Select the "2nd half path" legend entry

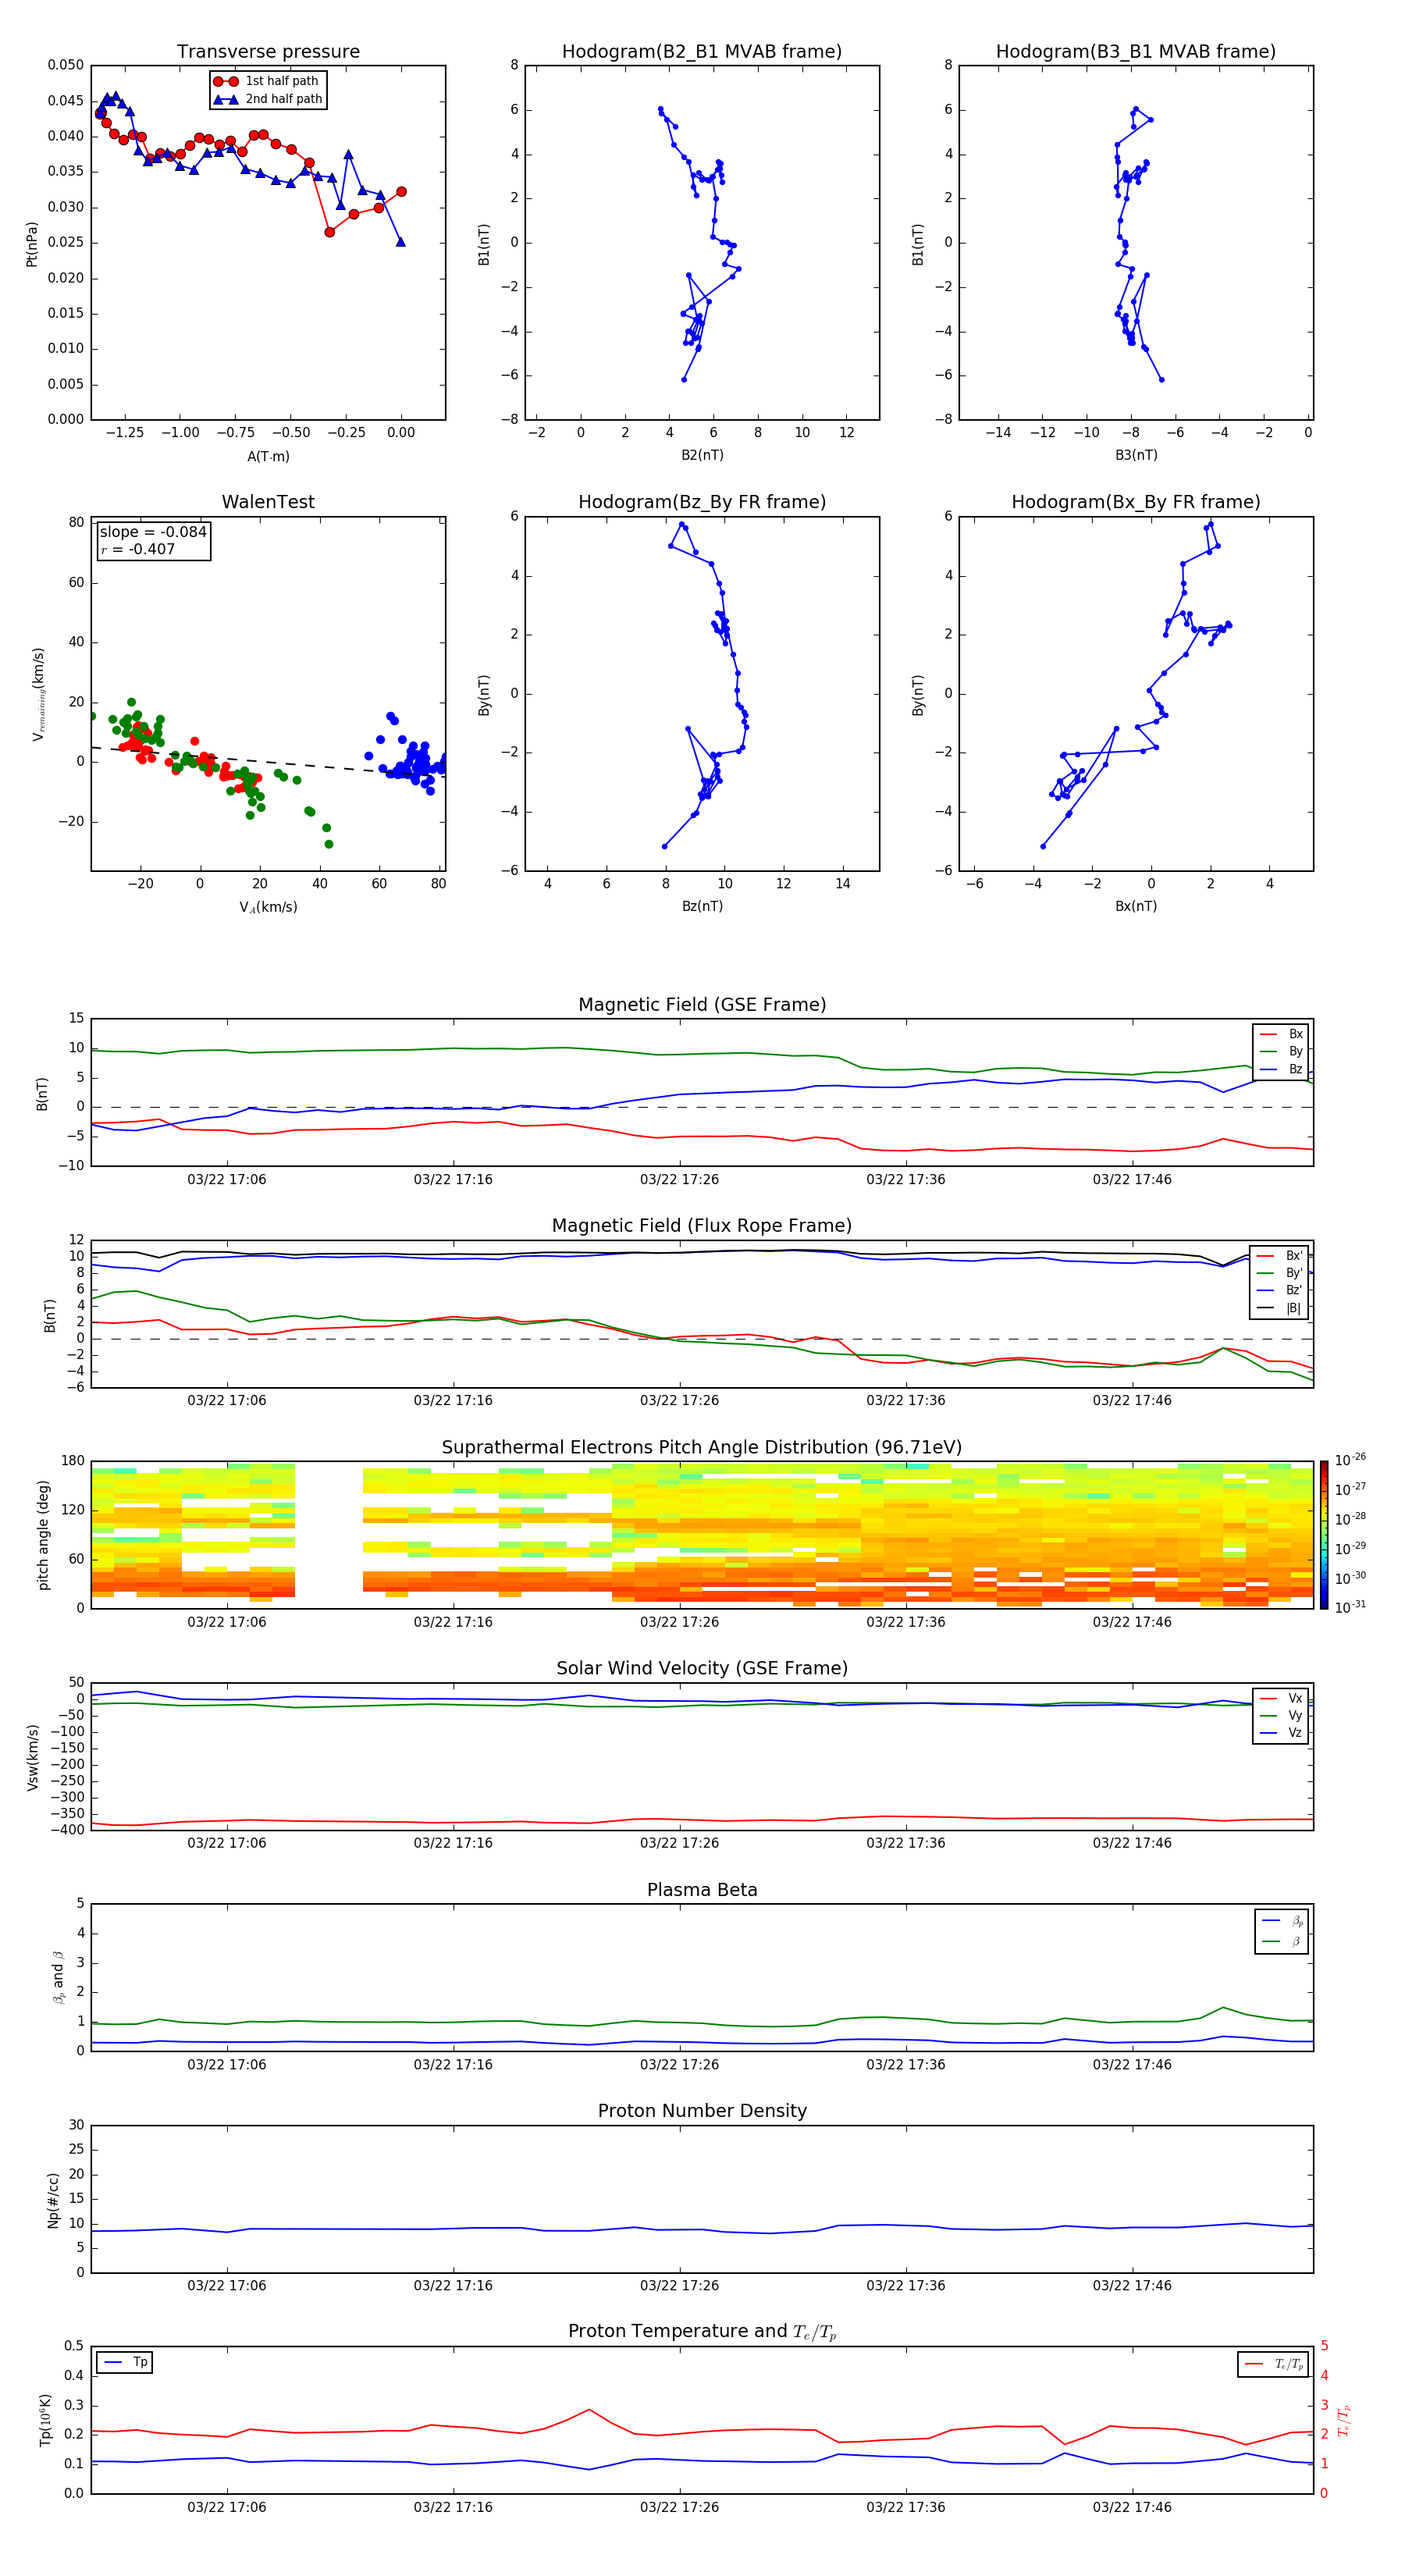(267, 99)
